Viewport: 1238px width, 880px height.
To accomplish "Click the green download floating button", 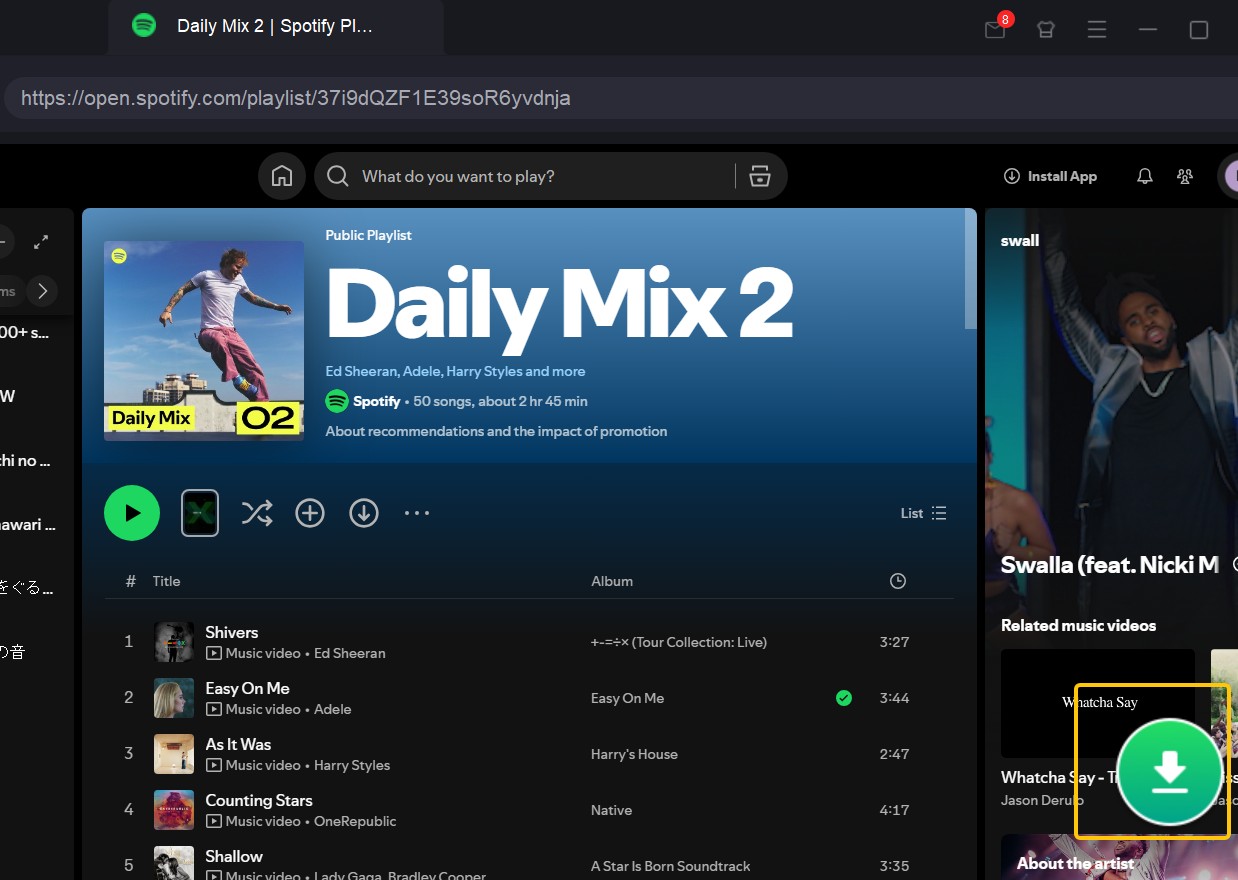I will pos(1169,771).
